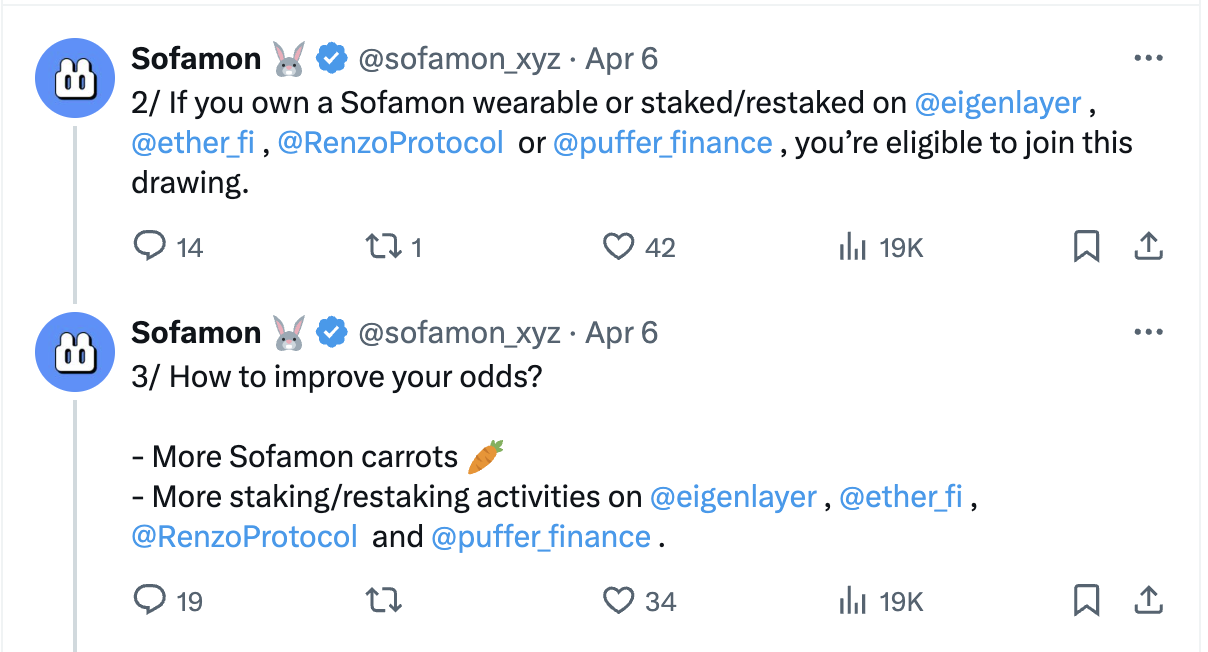
Task: Open the Apr 6 timestamp of the 3/ tweet
Action: pos(621,332)
